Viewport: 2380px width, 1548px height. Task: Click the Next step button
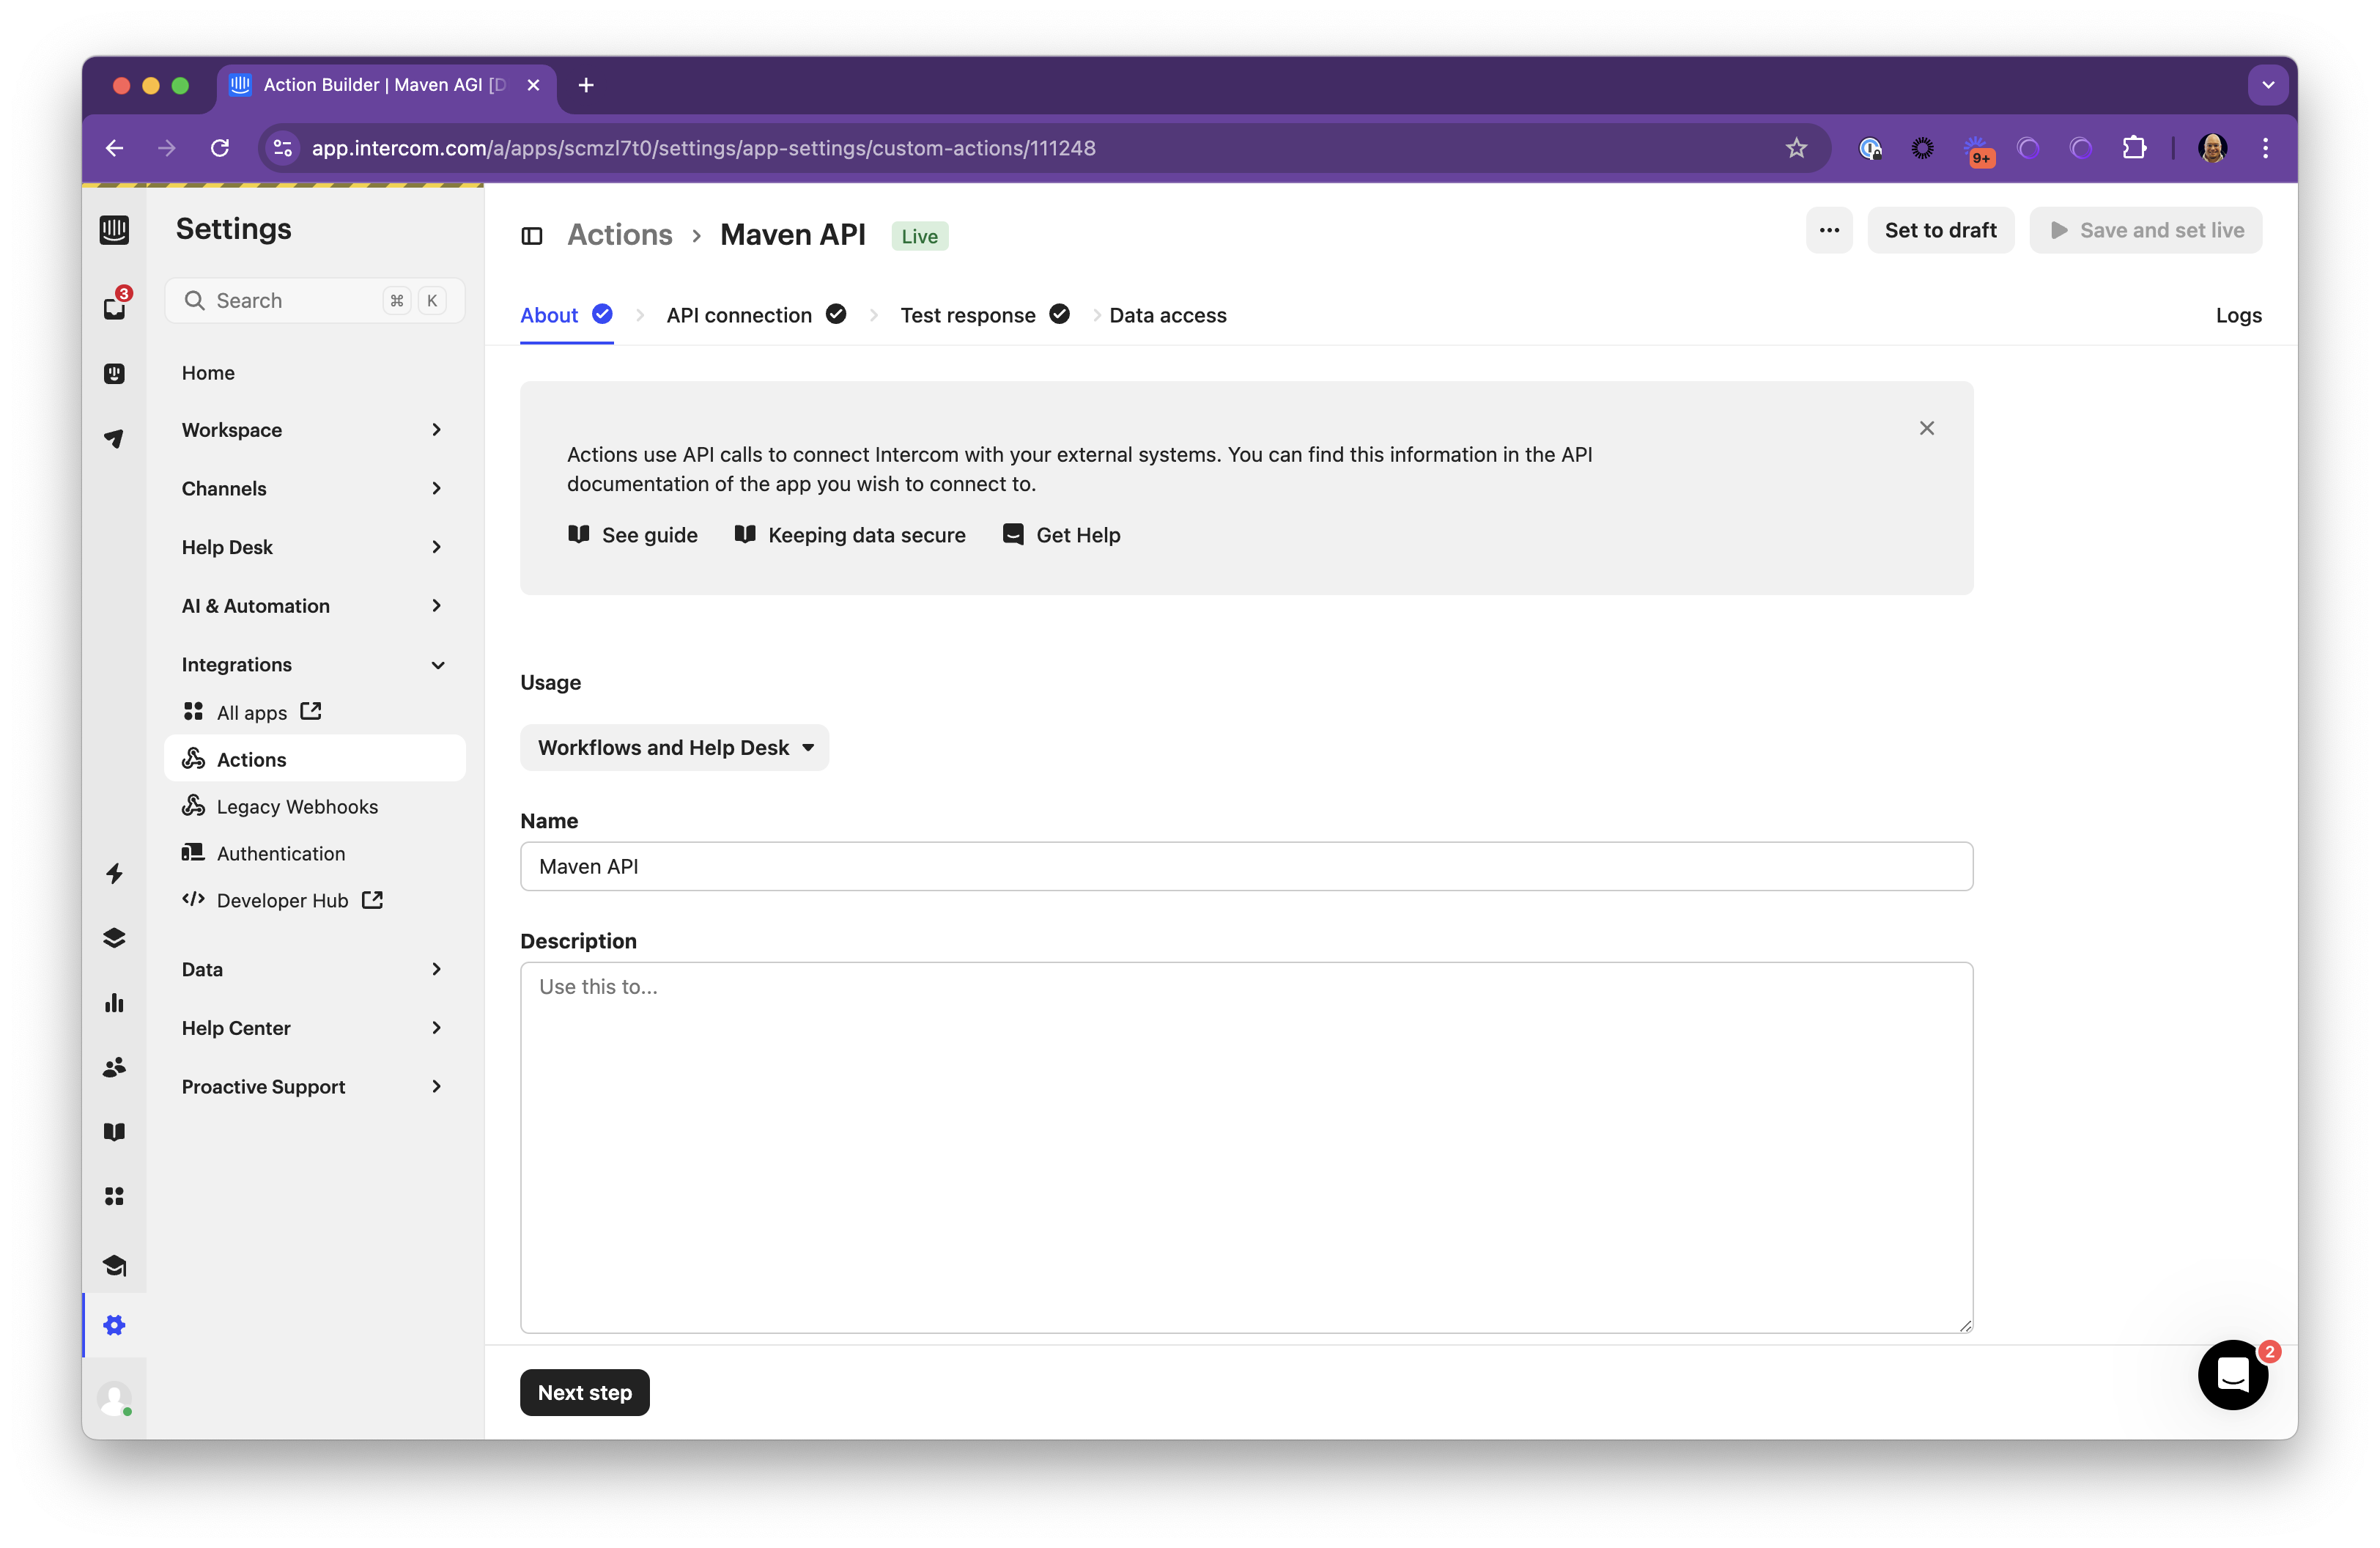click(584, 1391)
